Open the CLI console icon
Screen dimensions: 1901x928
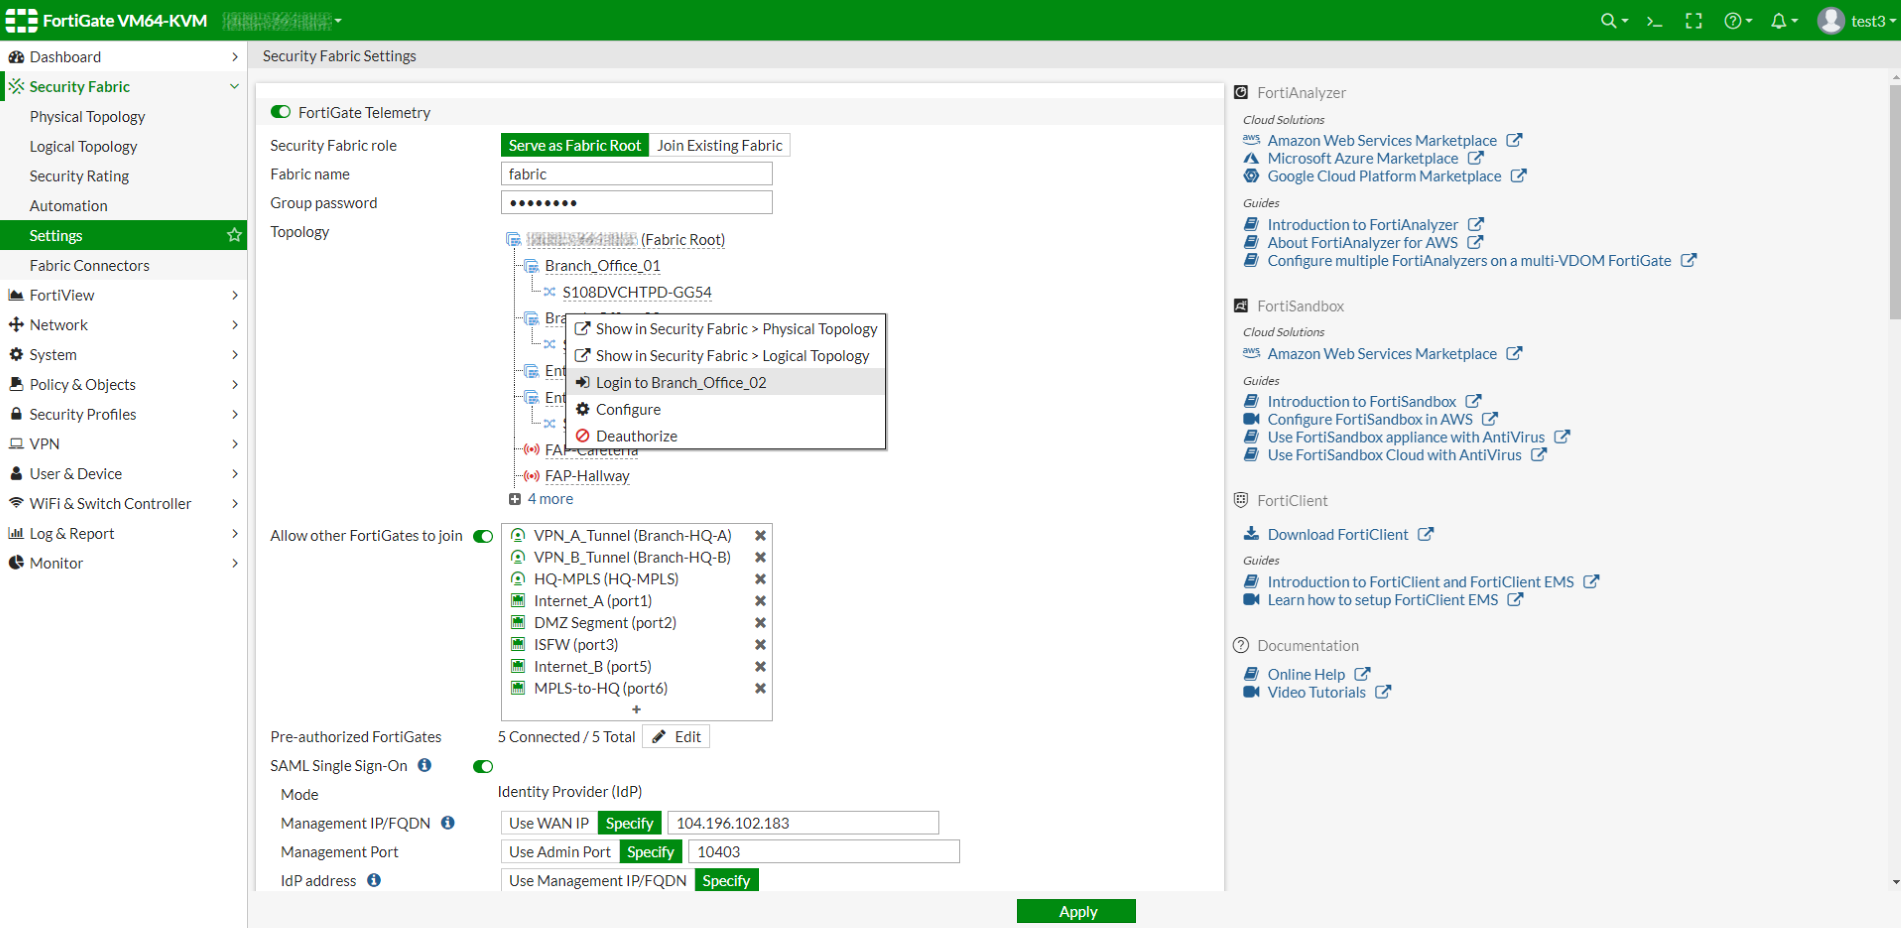click(x=1655, y=21)
